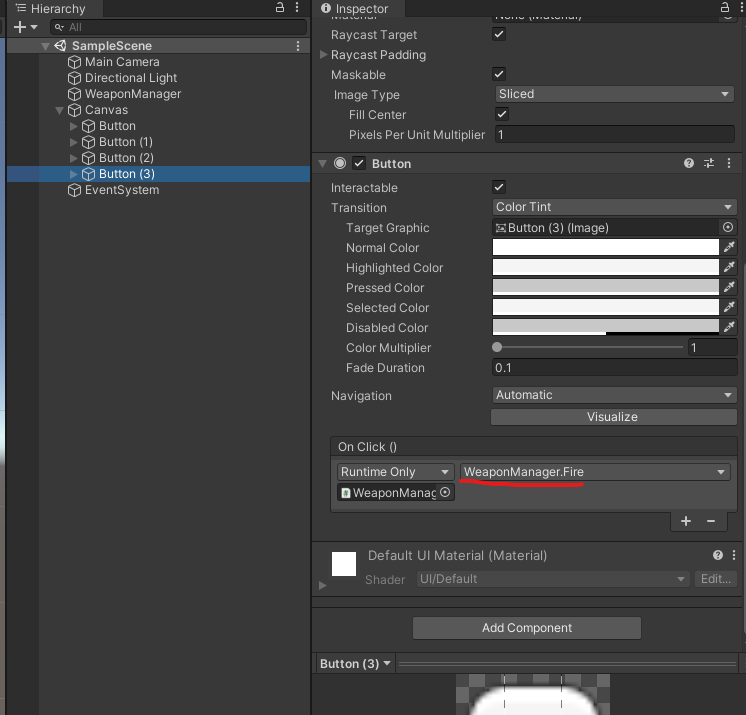This screenshot has width=746, height=715.
Task: Expand Button (2) in Hierarchy
Action: pyautogui.click(x=73, y=158)
